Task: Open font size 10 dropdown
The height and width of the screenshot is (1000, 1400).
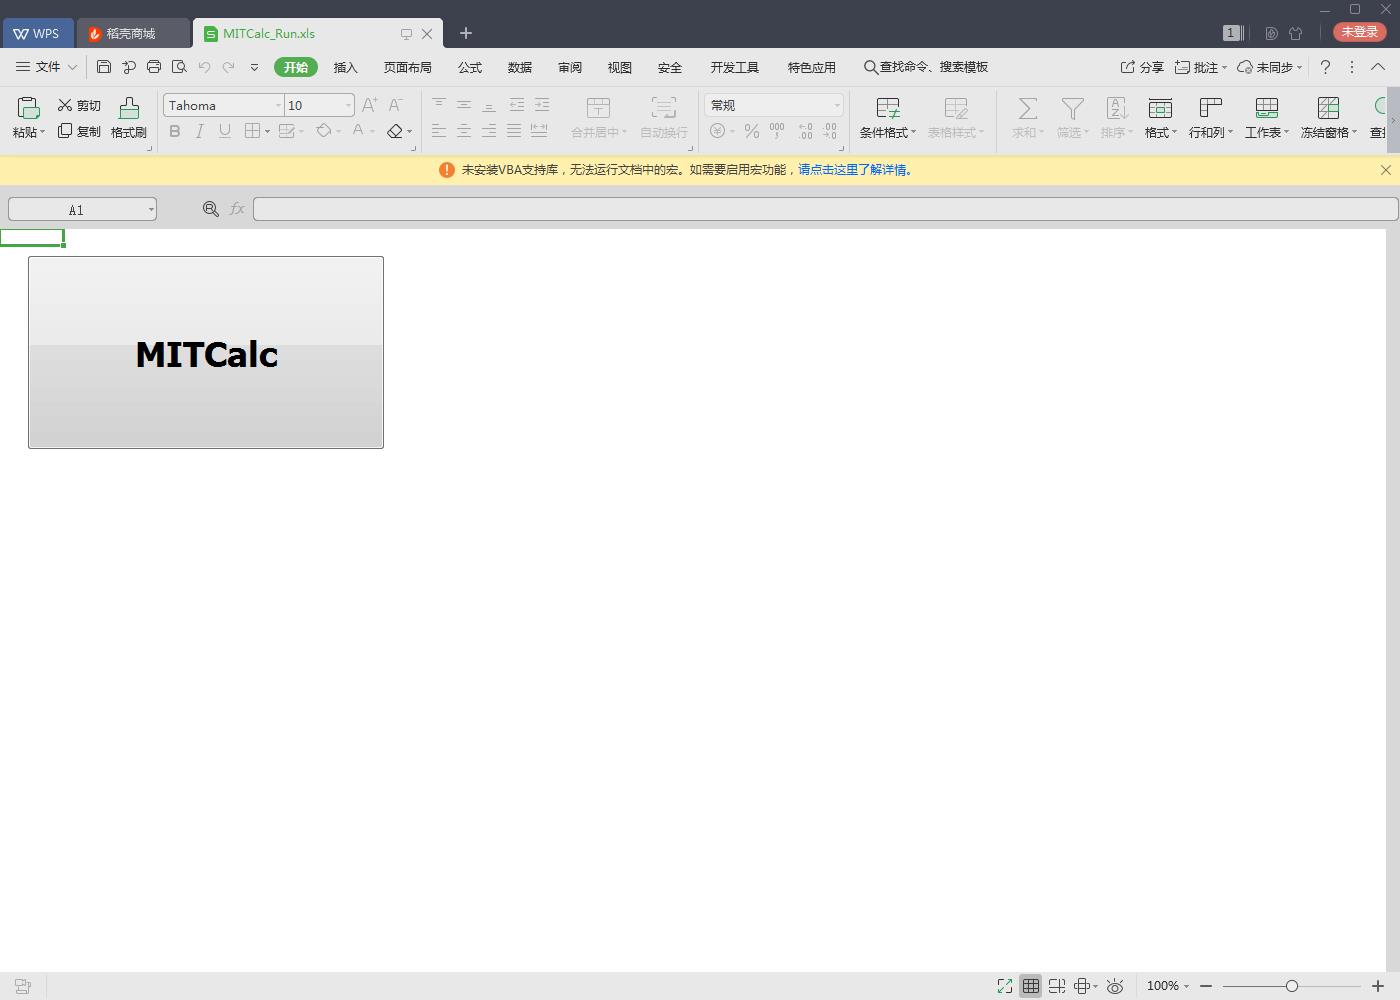Action: click(348, 105)
